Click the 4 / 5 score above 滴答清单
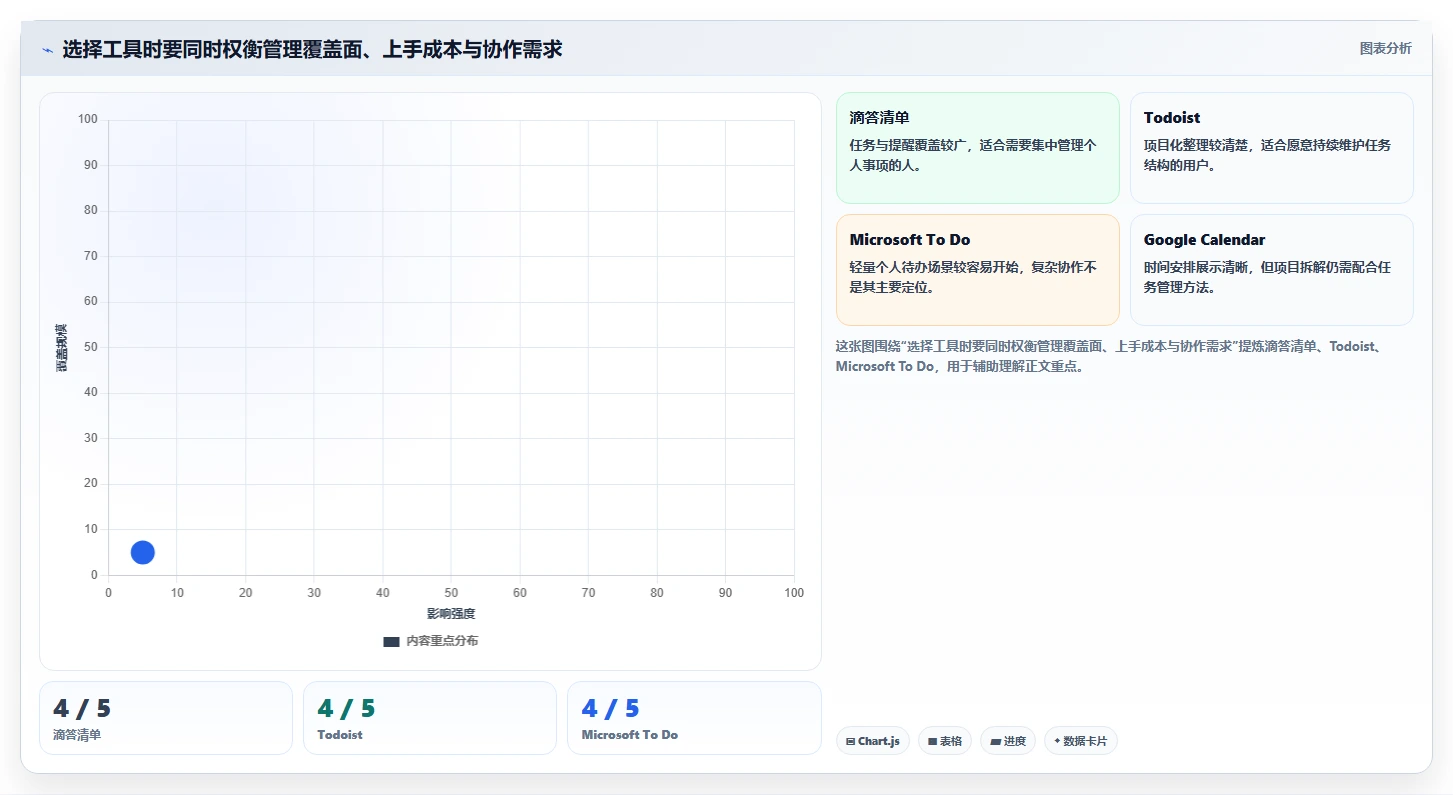The image size is (1453, 795). click(x=82, y=709)
